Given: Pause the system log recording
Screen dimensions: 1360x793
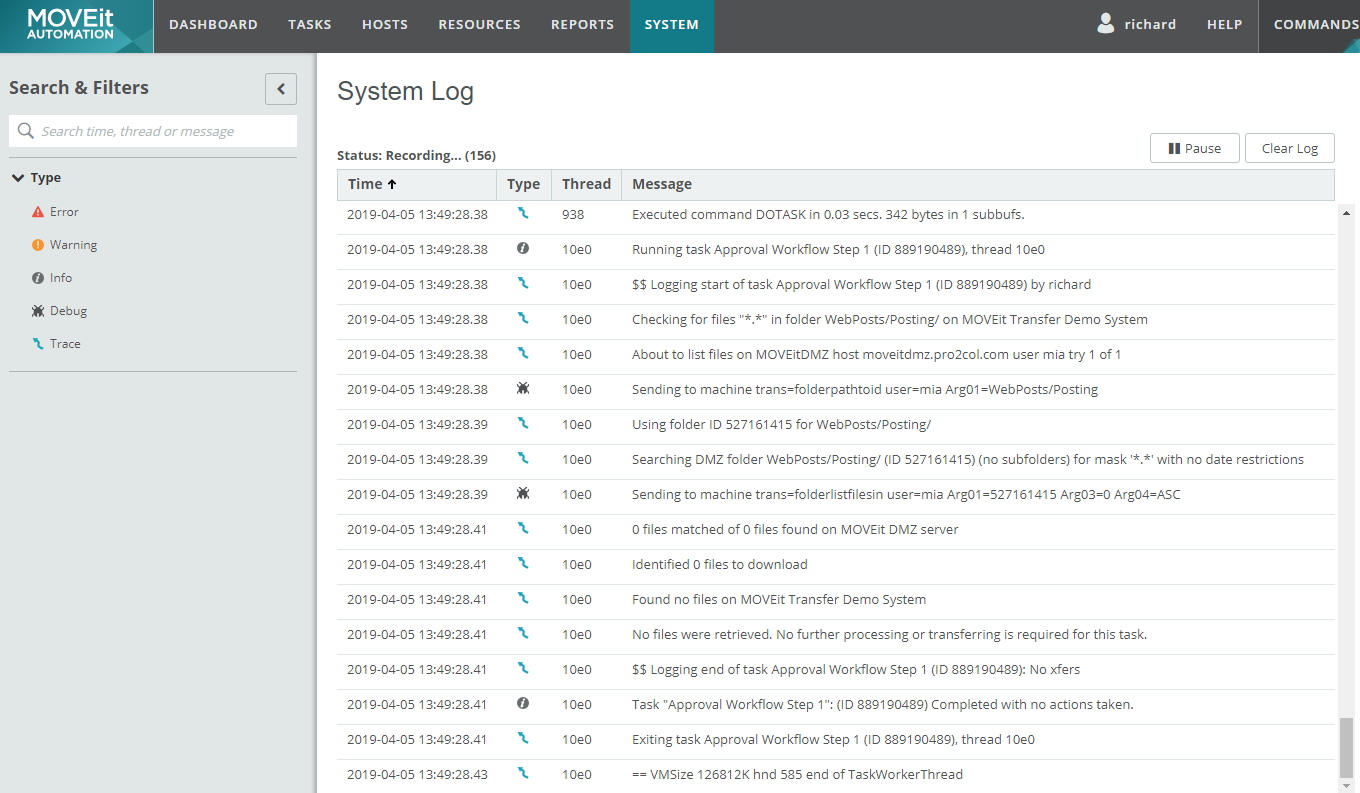Looking at the screenshot, I should coord(1195,148).
